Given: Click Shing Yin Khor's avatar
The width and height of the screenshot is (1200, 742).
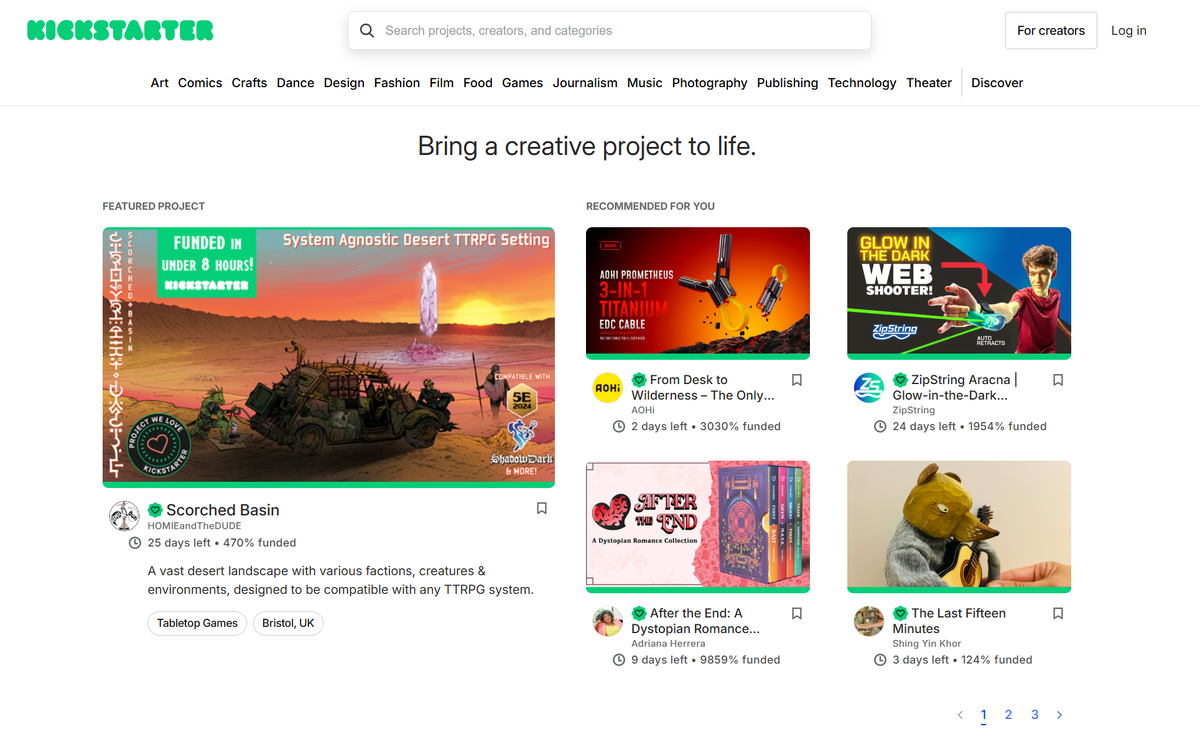Looking at the screenshot, I should (x=869, y=621).
